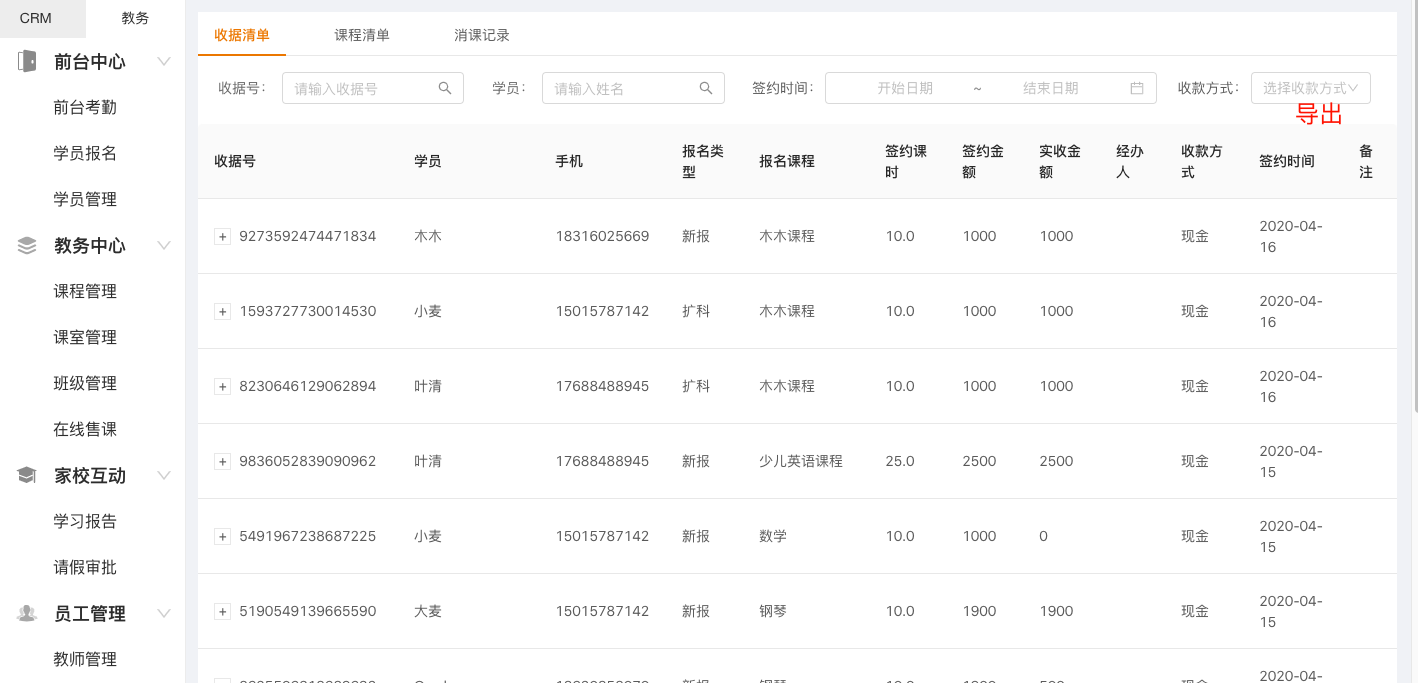Click the vertical scrollbar on the right

coord(1414,200)
